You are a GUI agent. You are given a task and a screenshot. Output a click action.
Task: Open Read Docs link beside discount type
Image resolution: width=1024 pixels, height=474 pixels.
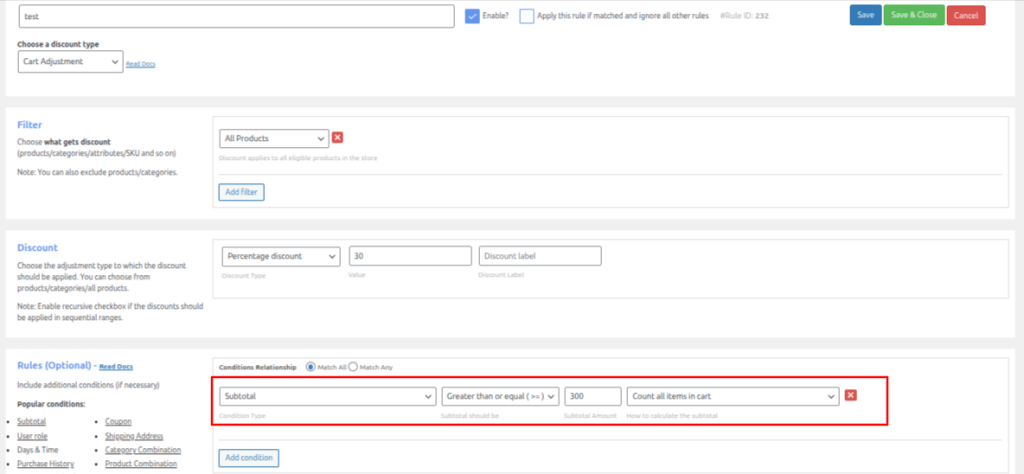pyautogui.click(x=140, y=64)
